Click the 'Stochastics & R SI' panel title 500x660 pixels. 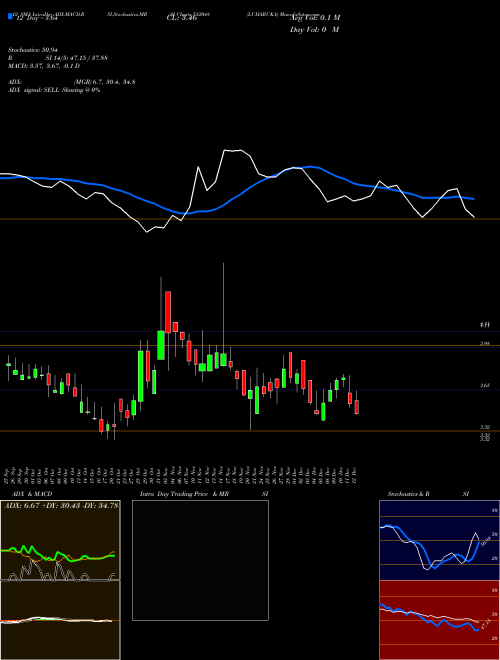(428, 494)
